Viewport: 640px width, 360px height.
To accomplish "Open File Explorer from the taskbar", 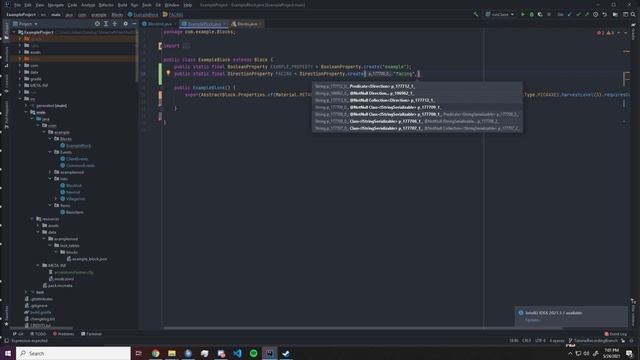I will coord(172,353).
